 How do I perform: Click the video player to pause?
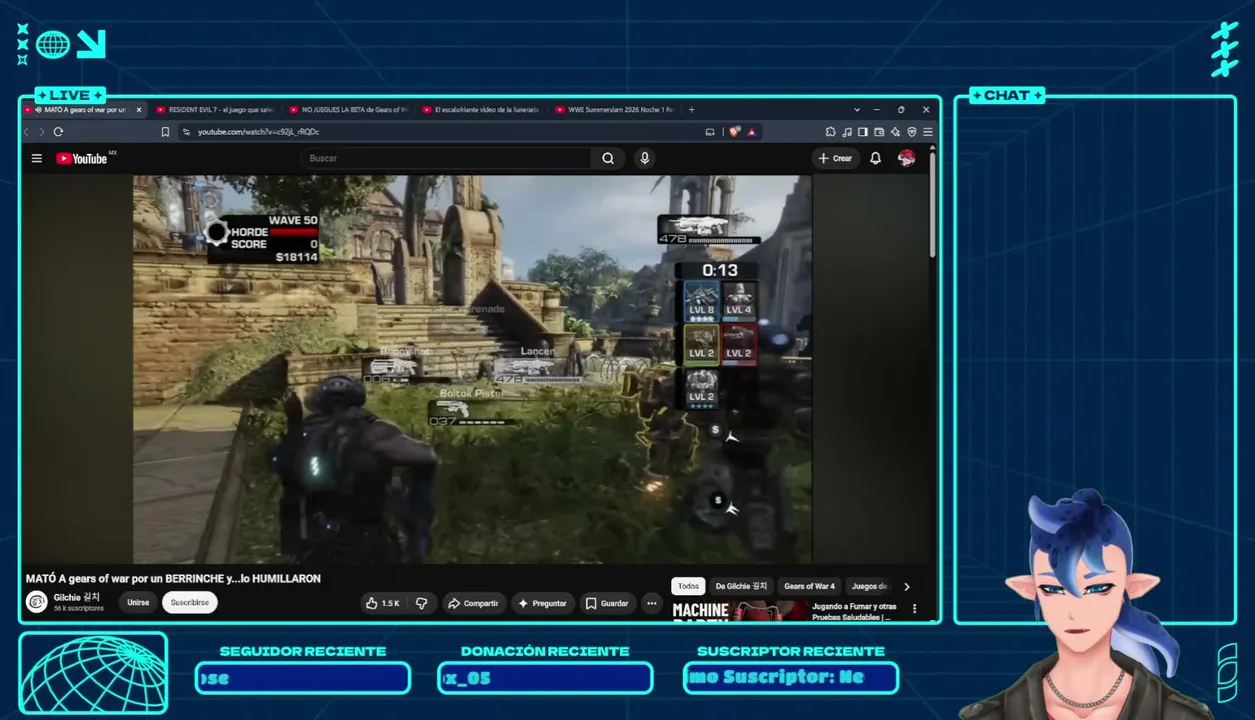473,369
